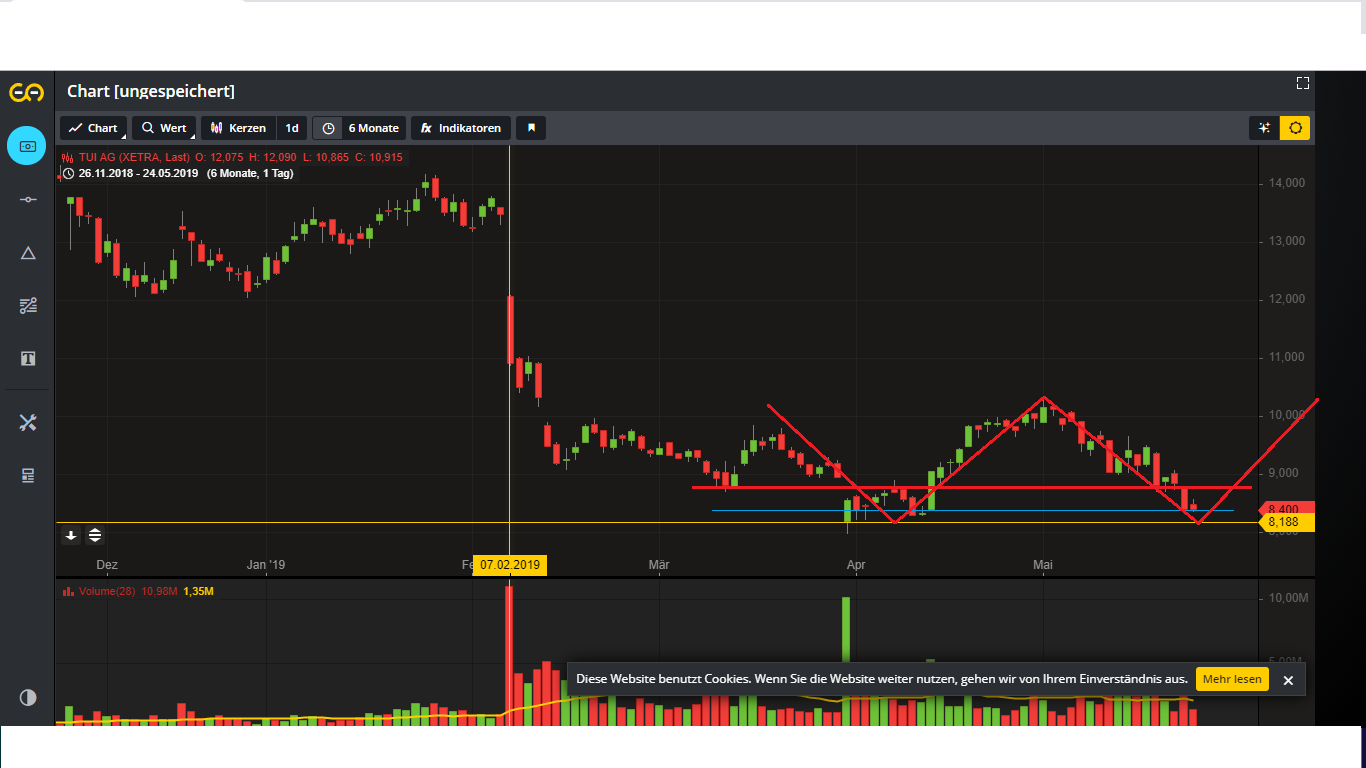Click the down arrow button above Dez
This screenshot has width=1366, height=768.
(71, 535)
